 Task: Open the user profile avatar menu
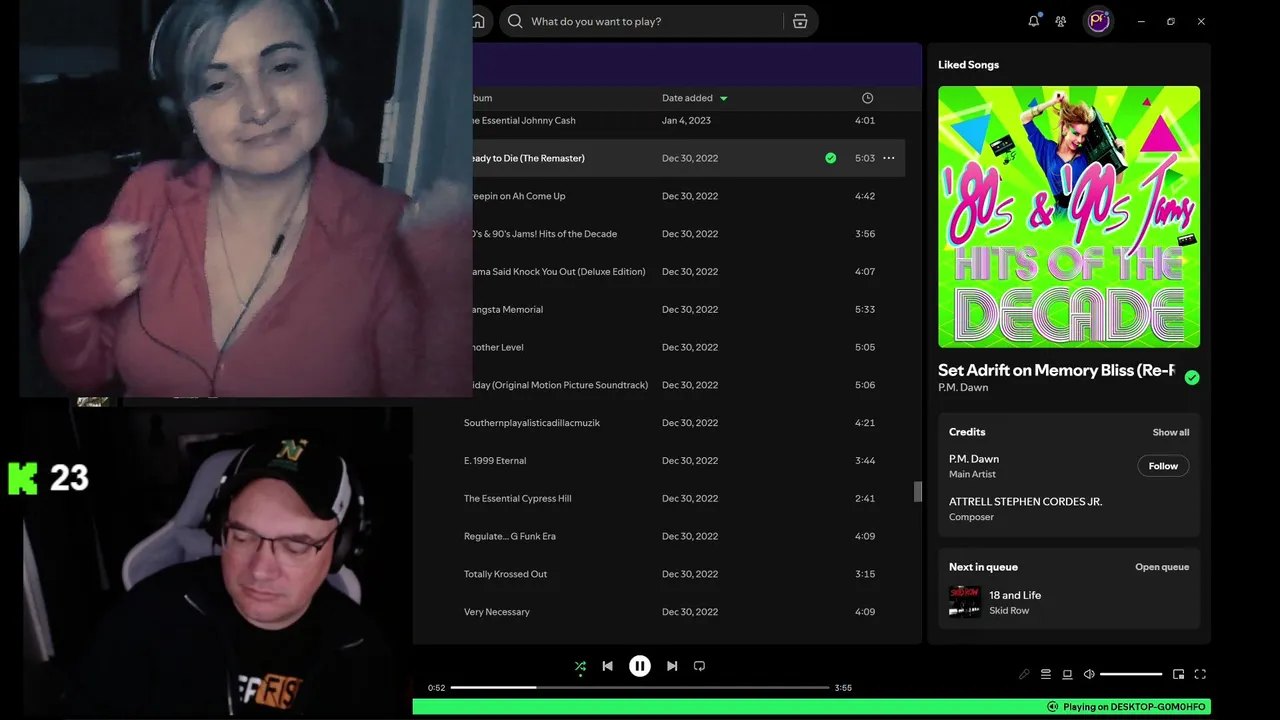(1099, 21)
